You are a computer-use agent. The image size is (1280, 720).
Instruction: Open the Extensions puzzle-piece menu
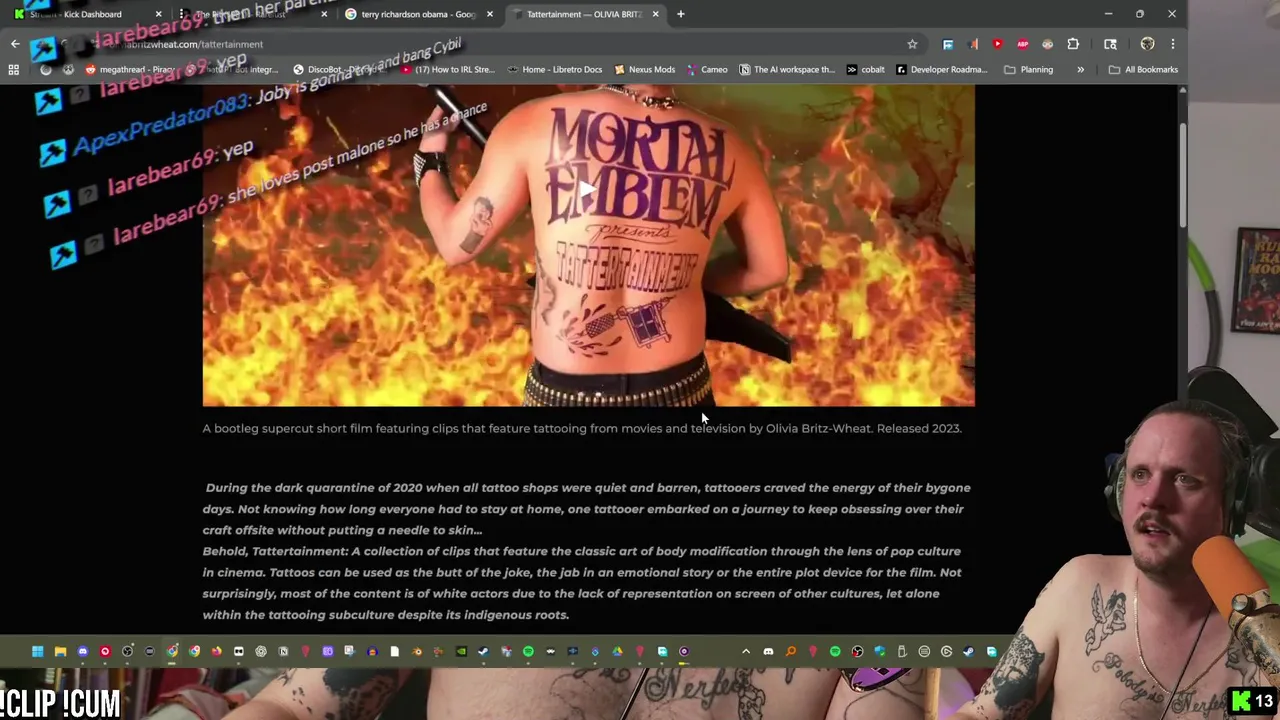point(1073,44)
